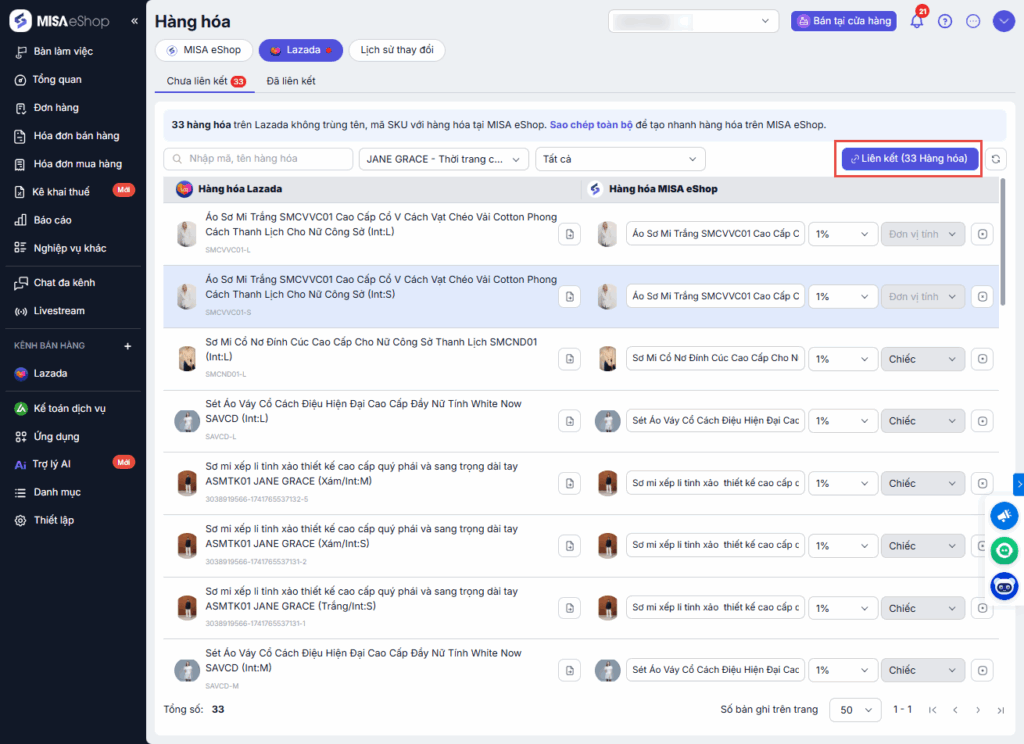Click the copy document icon for SAVCD-L row
1024x744 pixels.
(x=569, y=421)
